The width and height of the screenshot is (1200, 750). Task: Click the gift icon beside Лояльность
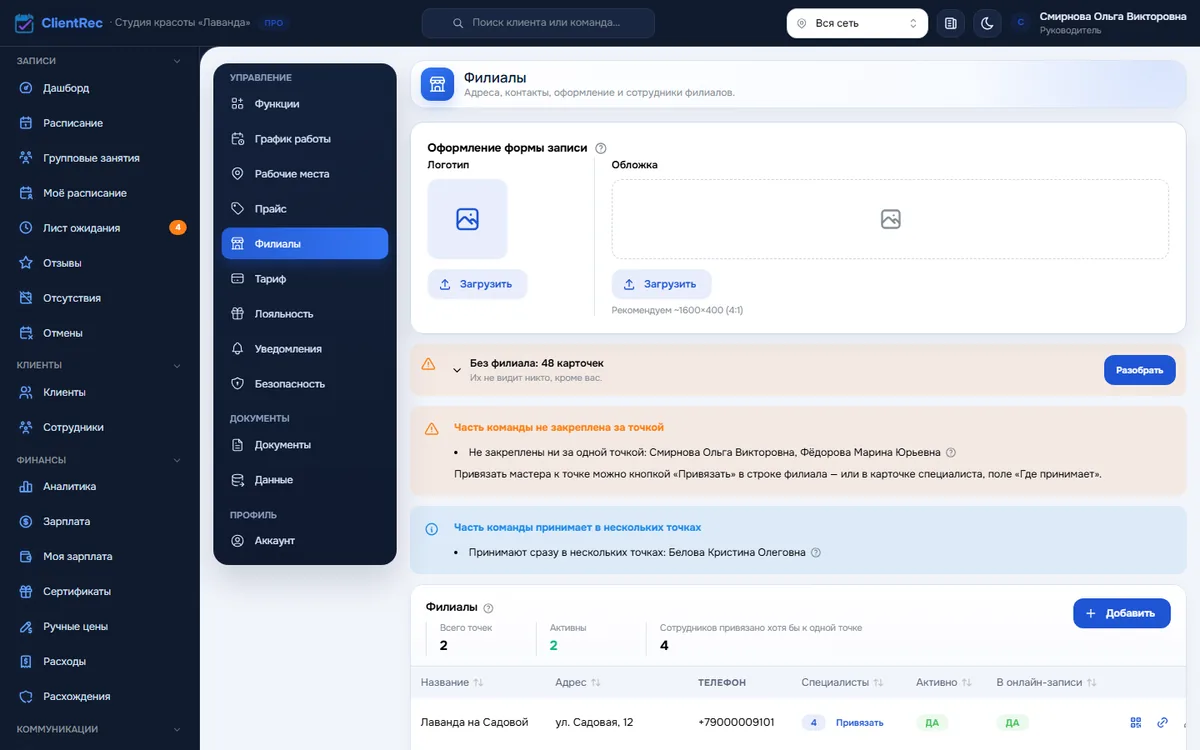[x=237, y=314]
